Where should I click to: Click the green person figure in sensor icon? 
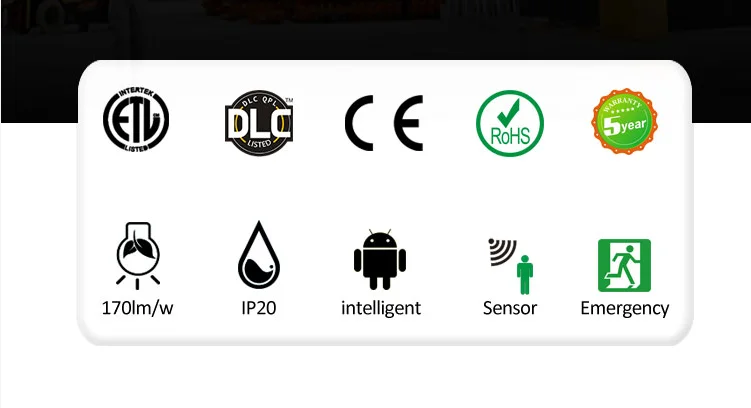click(525, 275)
